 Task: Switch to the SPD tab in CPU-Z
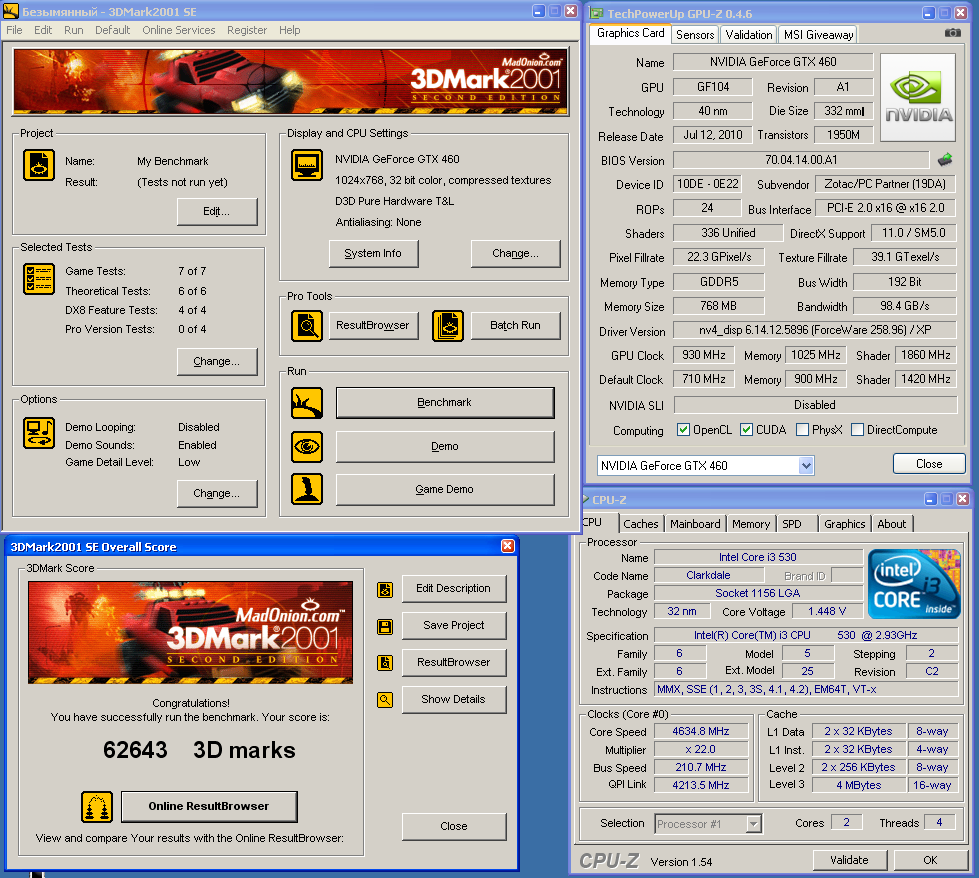(x=792, y=524)
